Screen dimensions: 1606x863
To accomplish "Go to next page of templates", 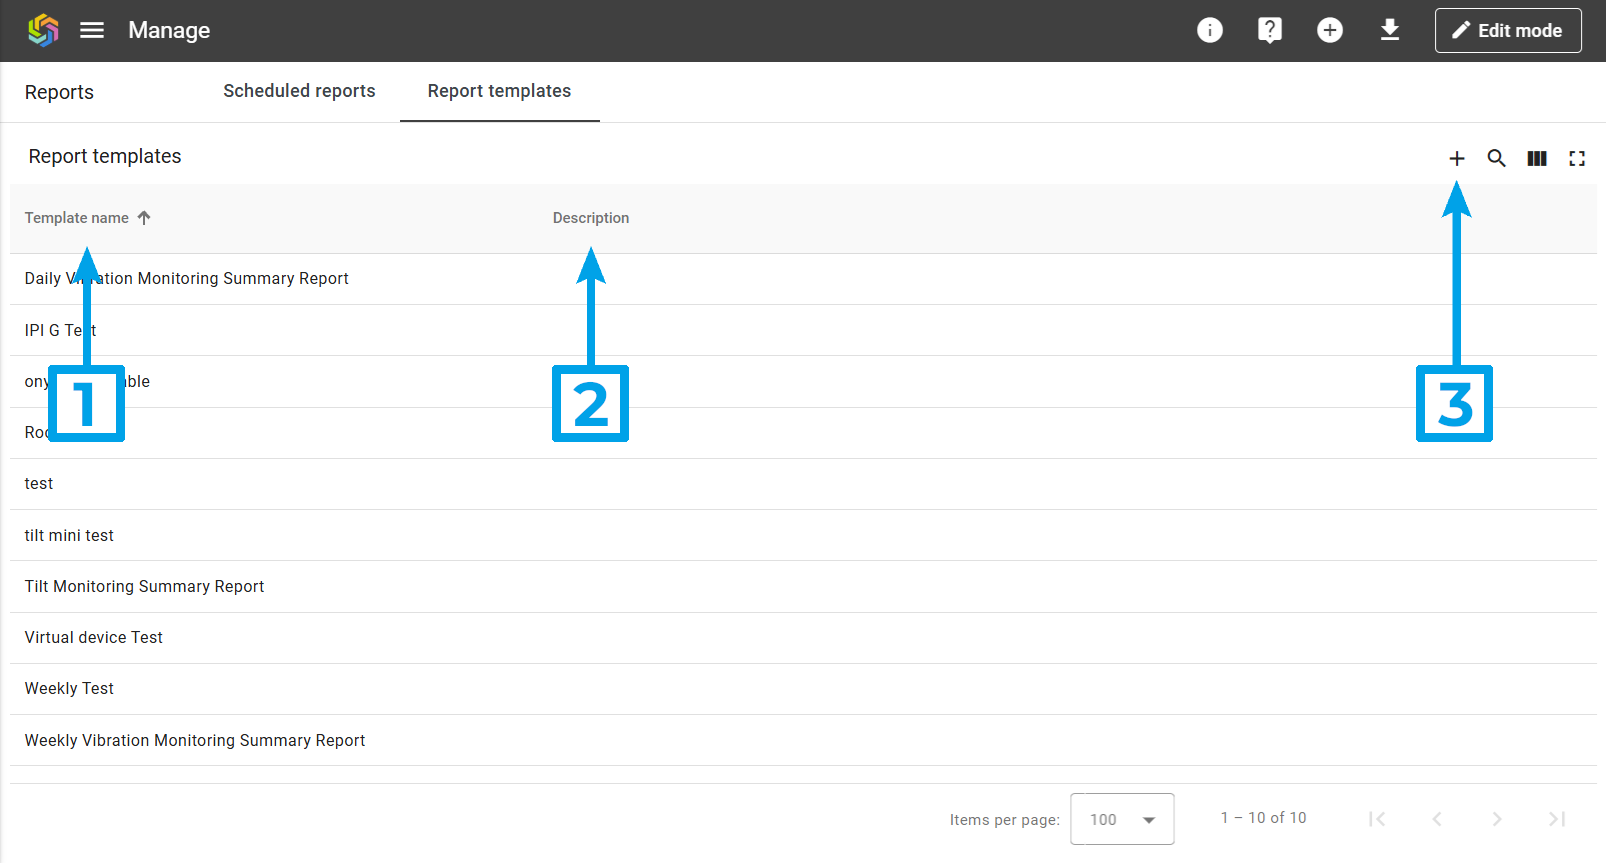I will tap(1497, 819).
